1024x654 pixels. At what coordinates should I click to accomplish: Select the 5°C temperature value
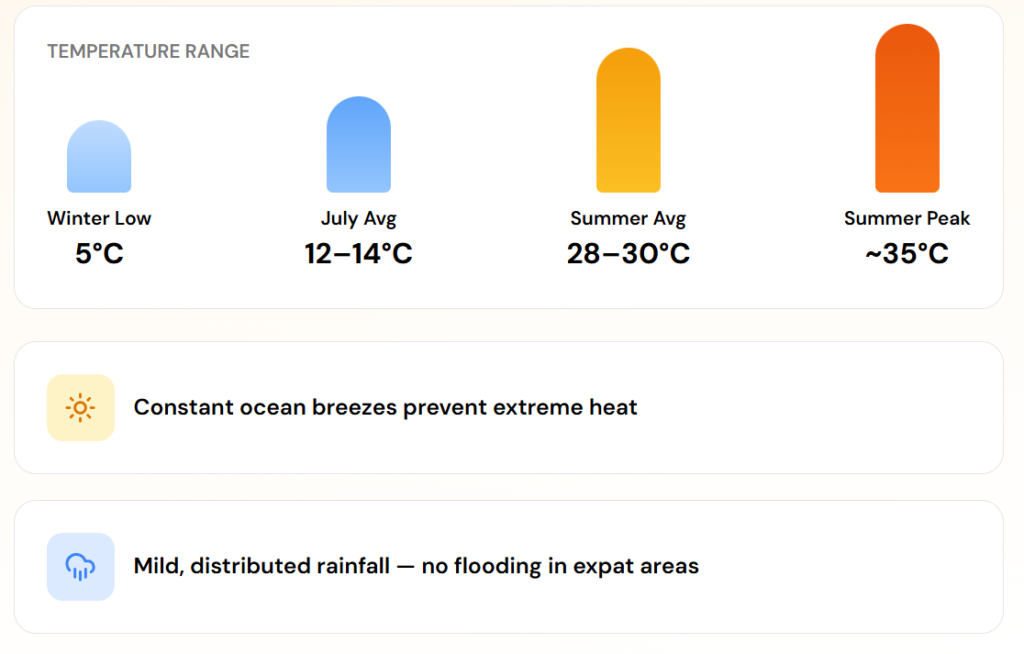[x=99, y=254]
